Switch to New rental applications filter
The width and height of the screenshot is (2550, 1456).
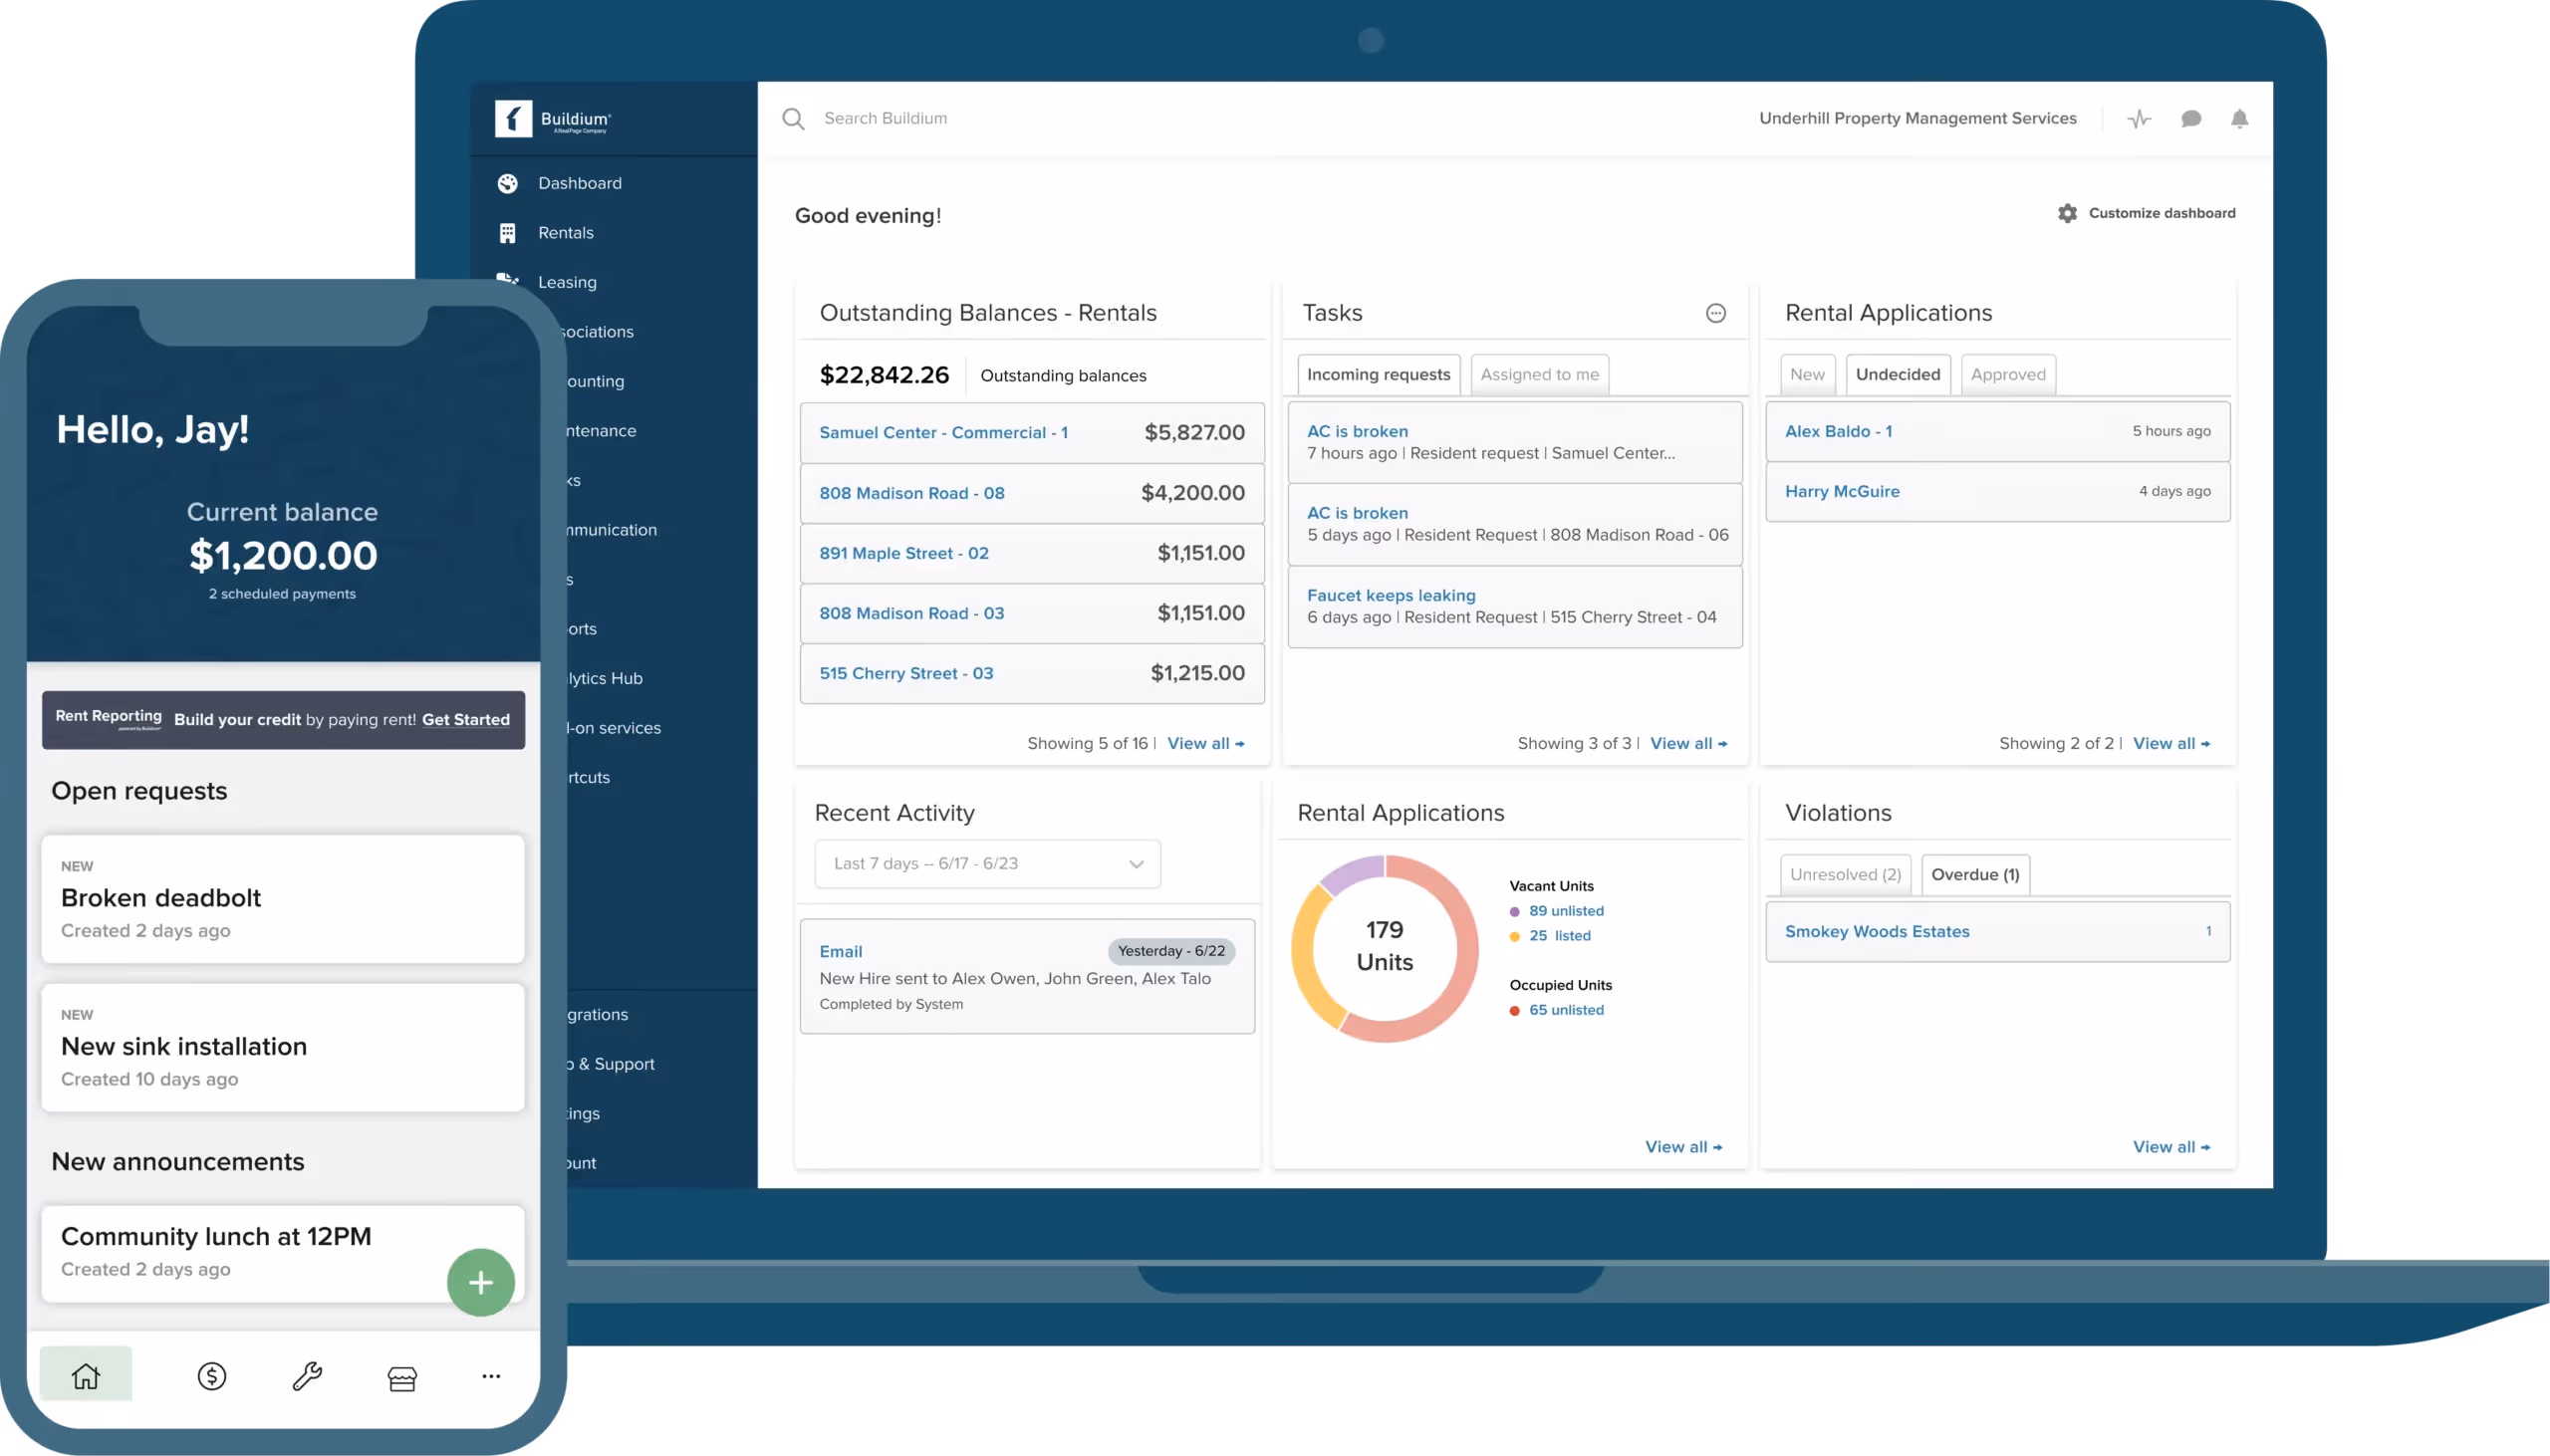[x=1807, y=374]
